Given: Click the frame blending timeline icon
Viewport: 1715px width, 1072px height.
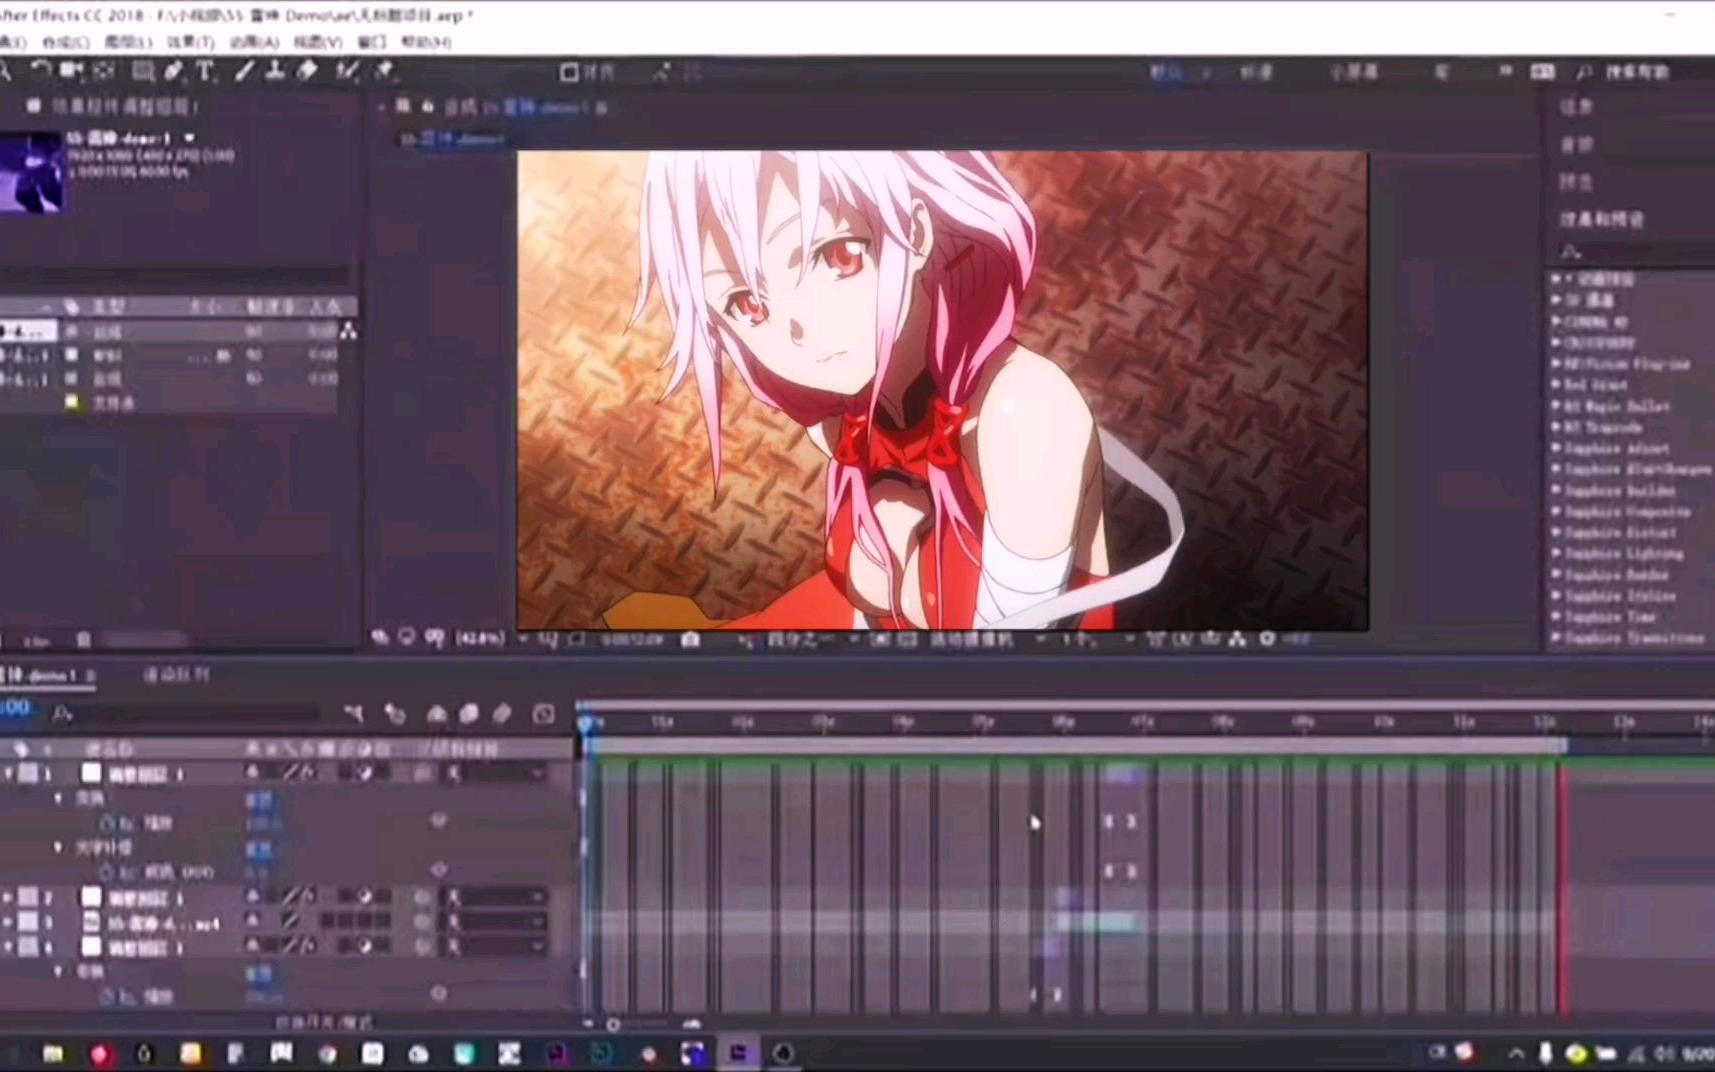Looking at the screenshot, I should pyautogui.click(x=469, y=713).
